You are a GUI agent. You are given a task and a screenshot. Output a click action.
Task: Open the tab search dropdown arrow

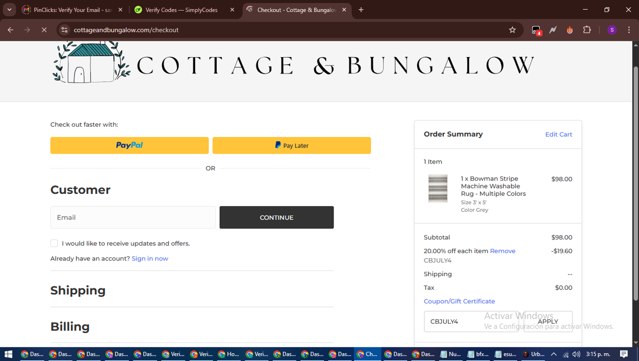[9, 9]
